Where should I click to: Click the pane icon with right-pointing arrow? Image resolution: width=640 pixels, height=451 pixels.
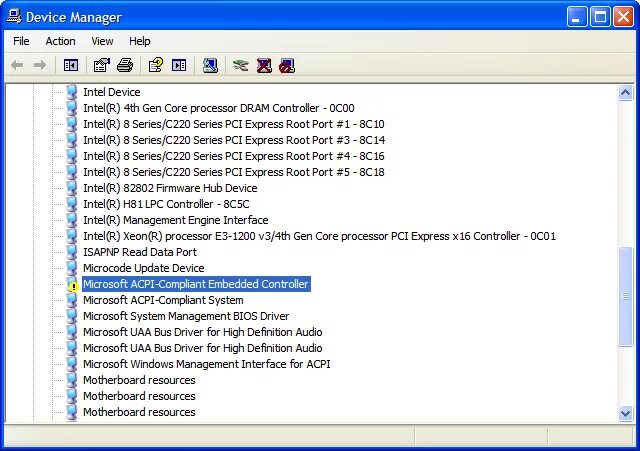click(x=179, y=65)
